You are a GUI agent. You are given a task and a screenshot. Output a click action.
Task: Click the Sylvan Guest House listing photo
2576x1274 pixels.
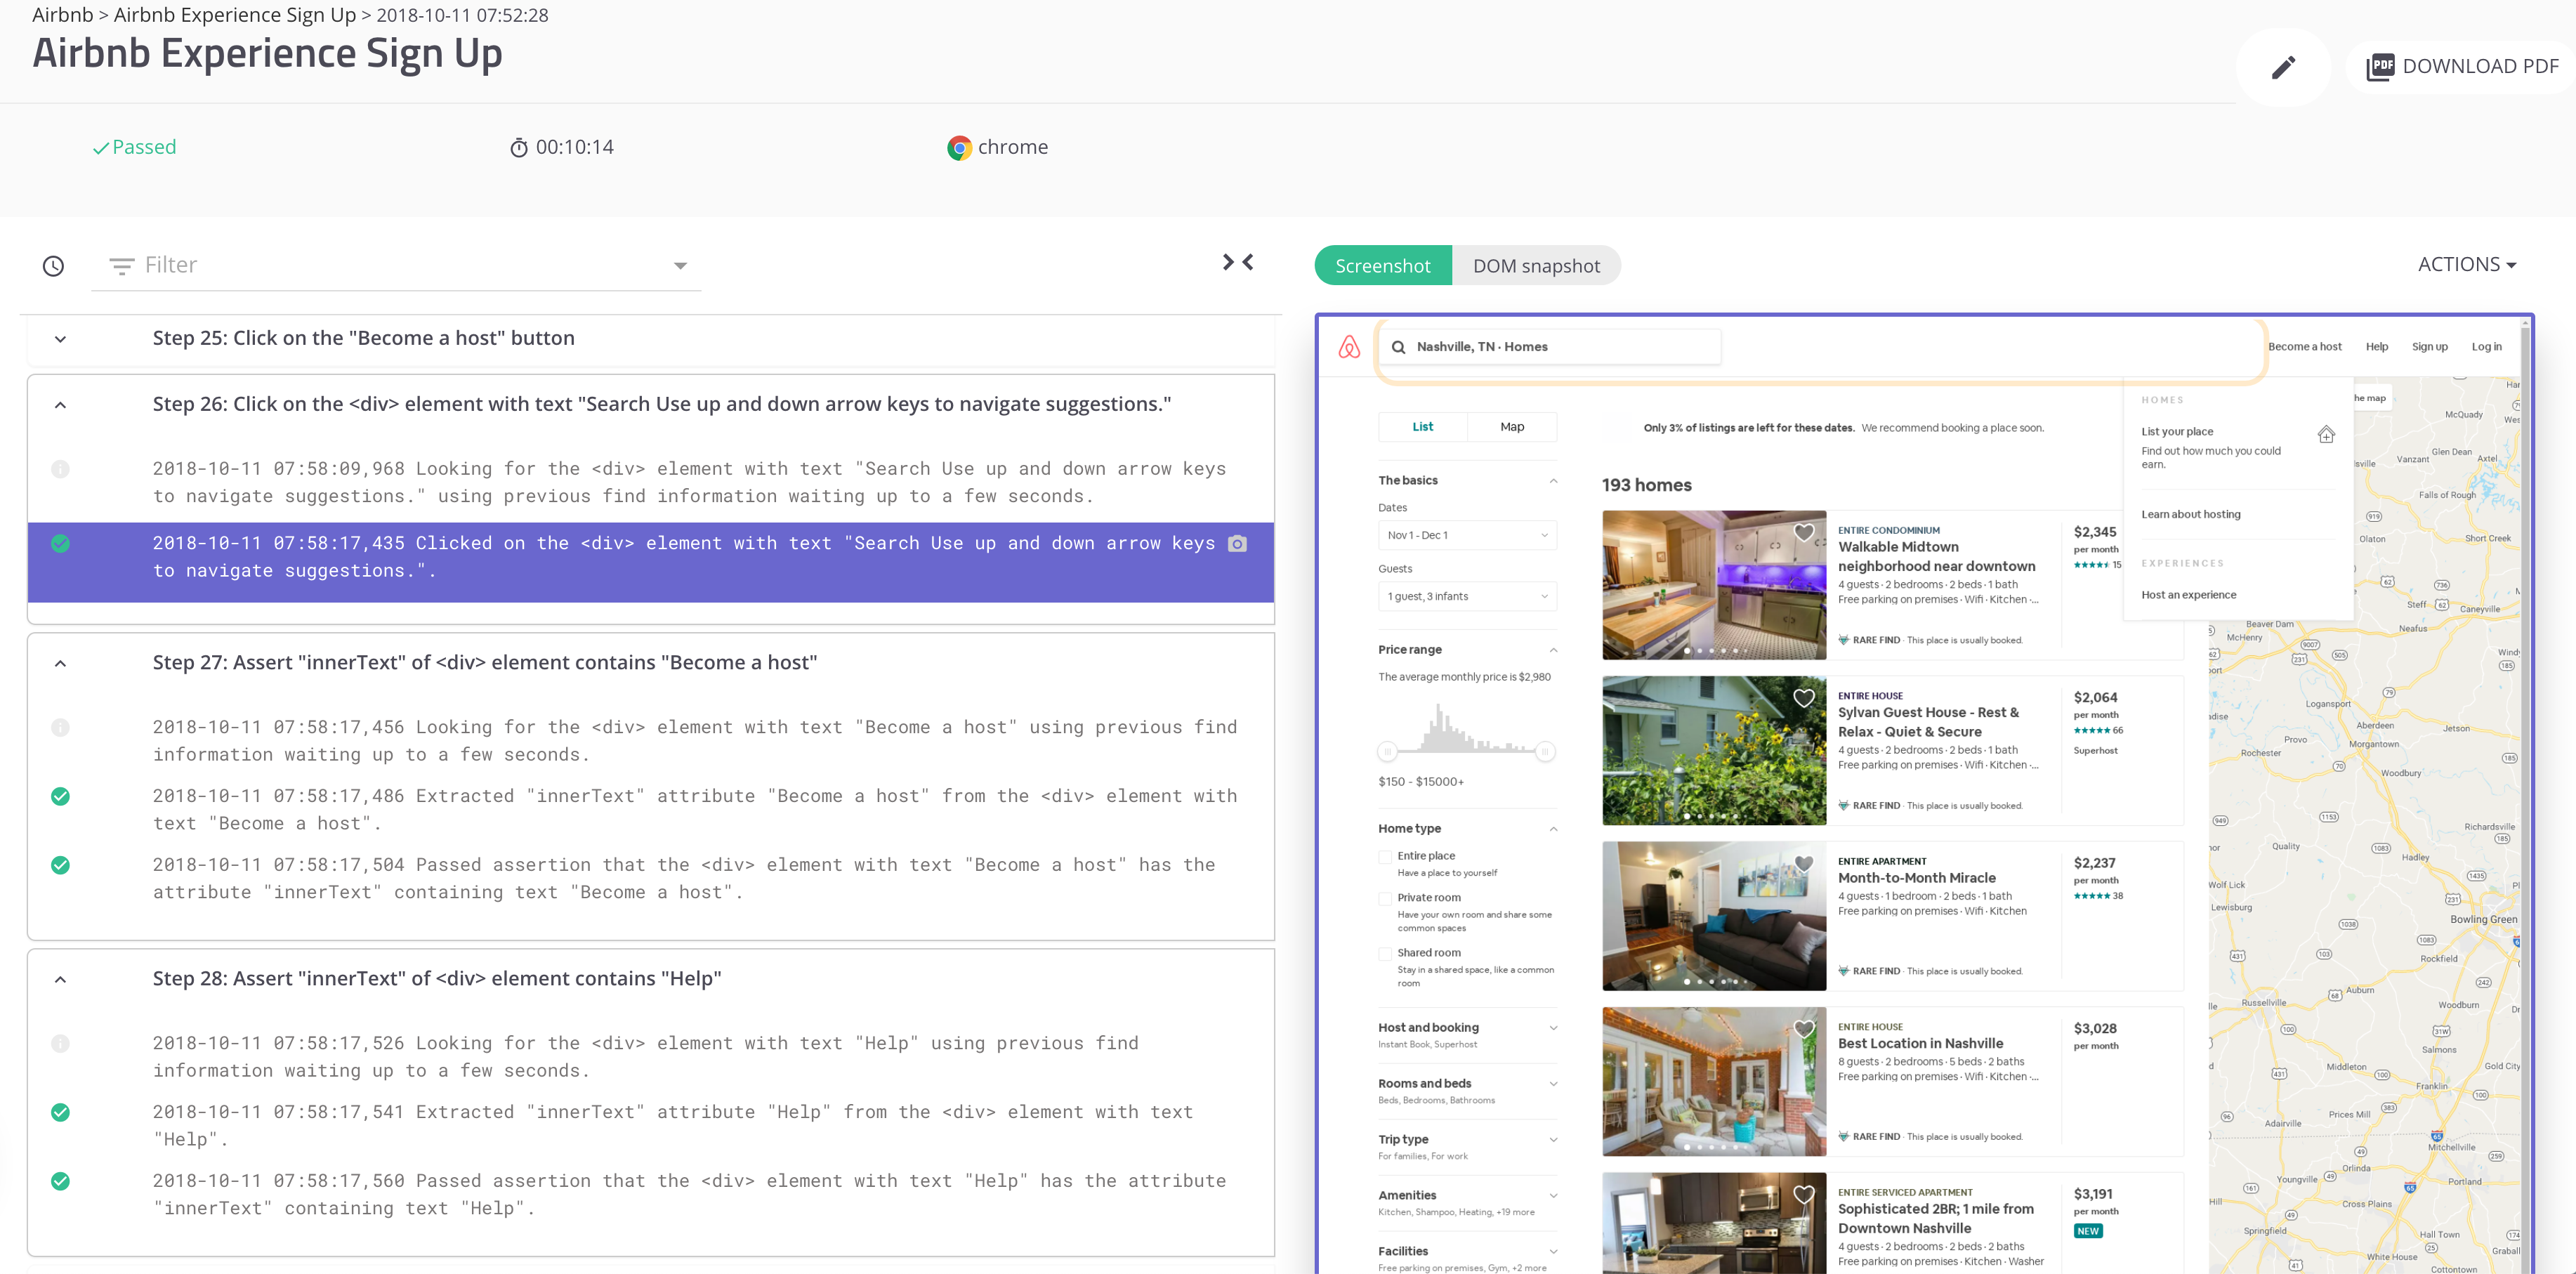[x=1714, y=751]
